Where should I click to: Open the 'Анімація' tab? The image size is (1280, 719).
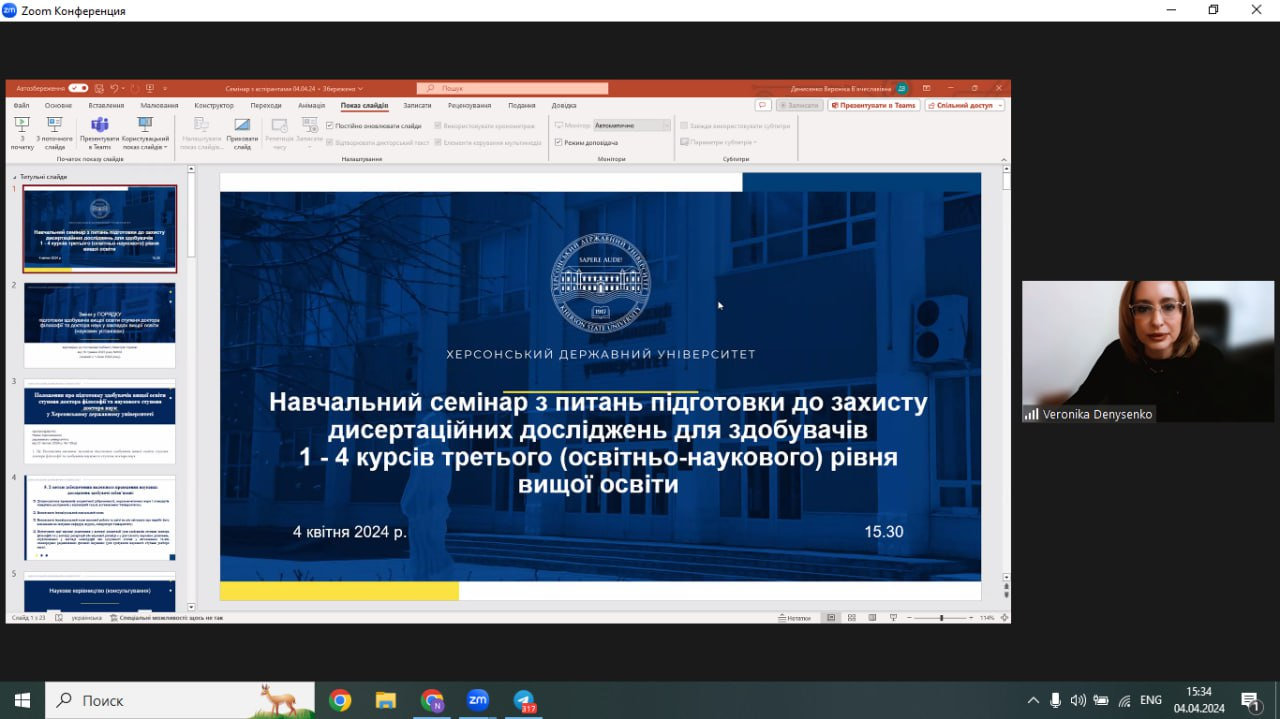311,105
